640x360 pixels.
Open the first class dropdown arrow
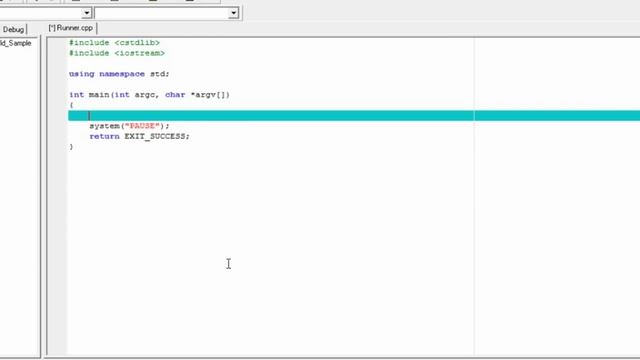pyautogui.click(x=87, y=13)
